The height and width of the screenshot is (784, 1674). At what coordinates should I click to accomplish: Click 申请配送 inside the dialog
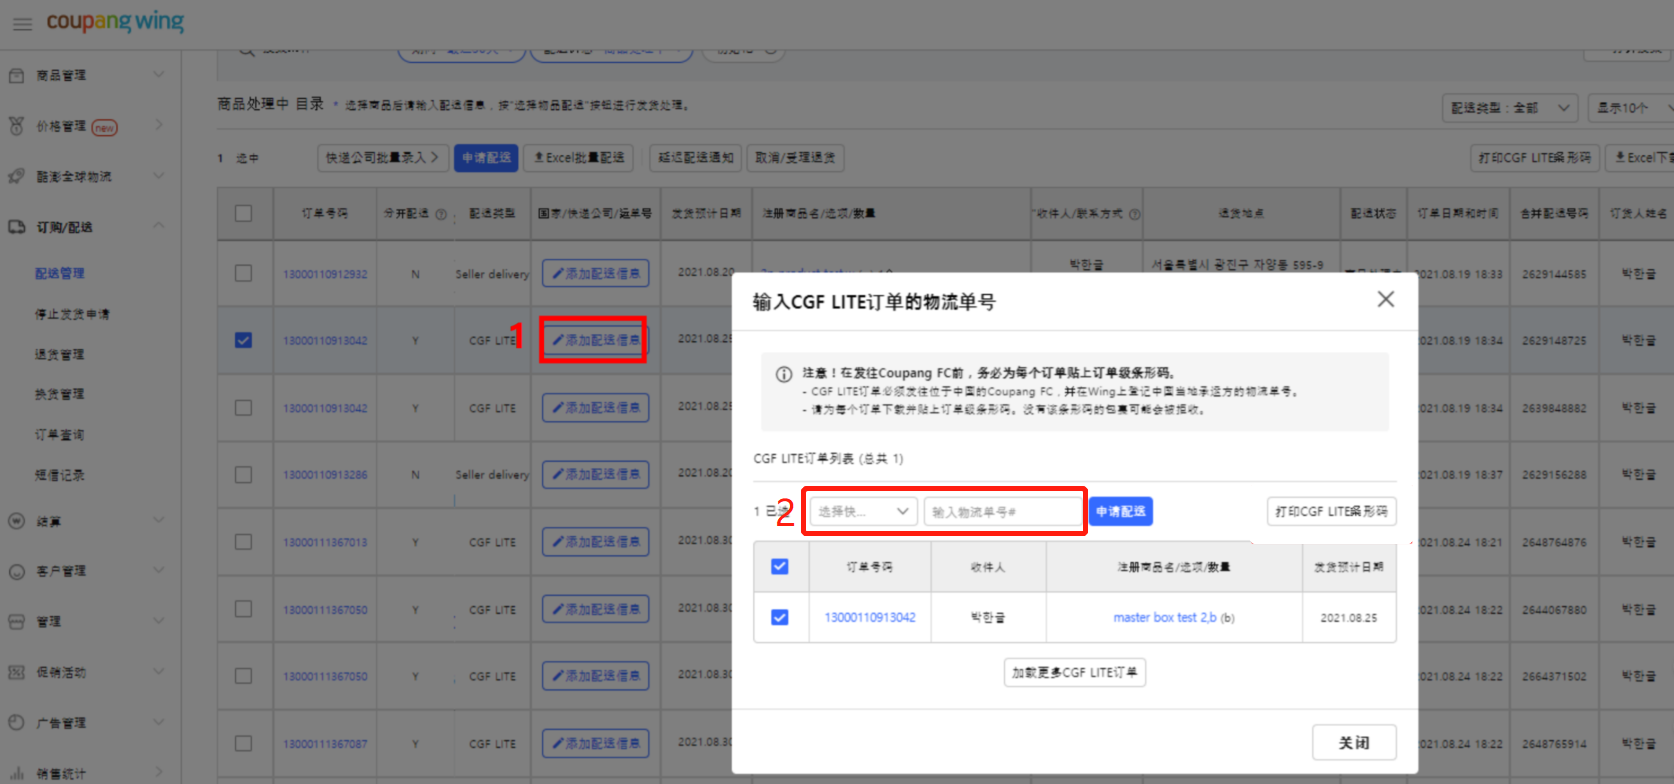[1120, 512]
